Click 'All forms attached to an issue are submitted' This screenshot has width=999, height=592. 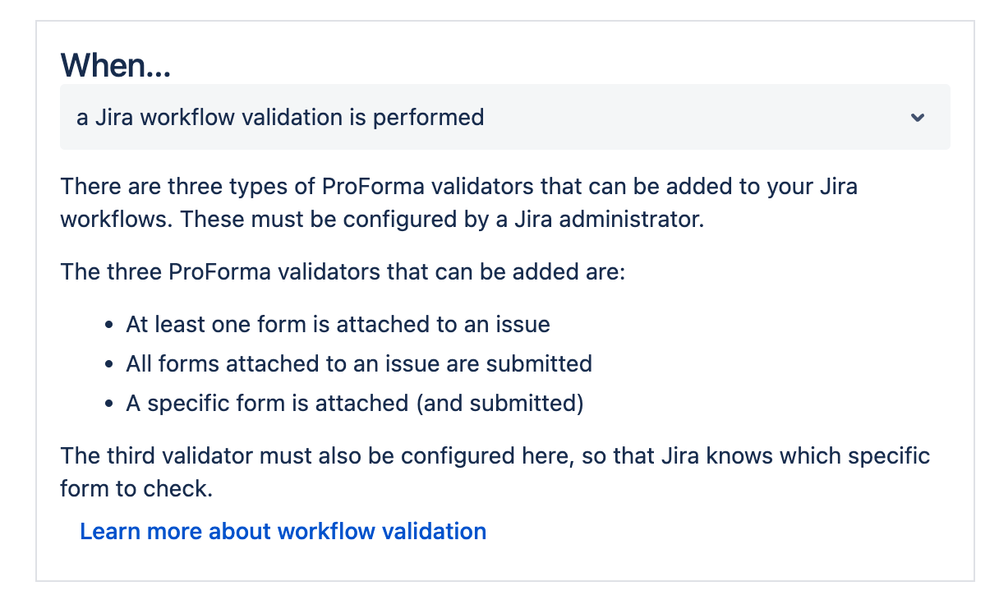pyautogui.click(x=359, y=363)
